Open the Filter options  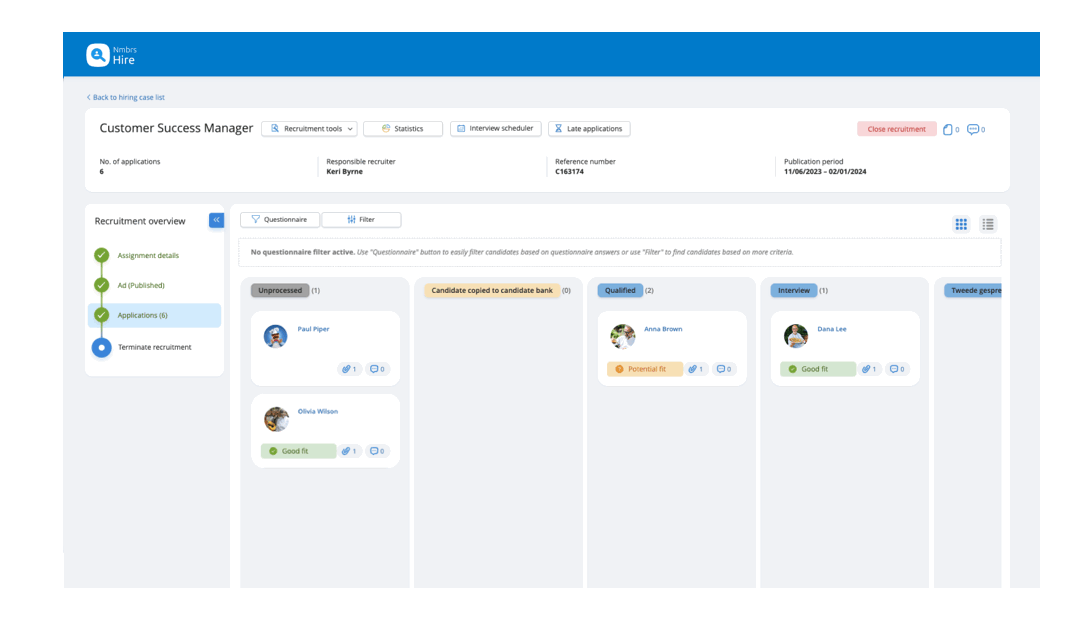pyautogui.click(x=361, y=220)
